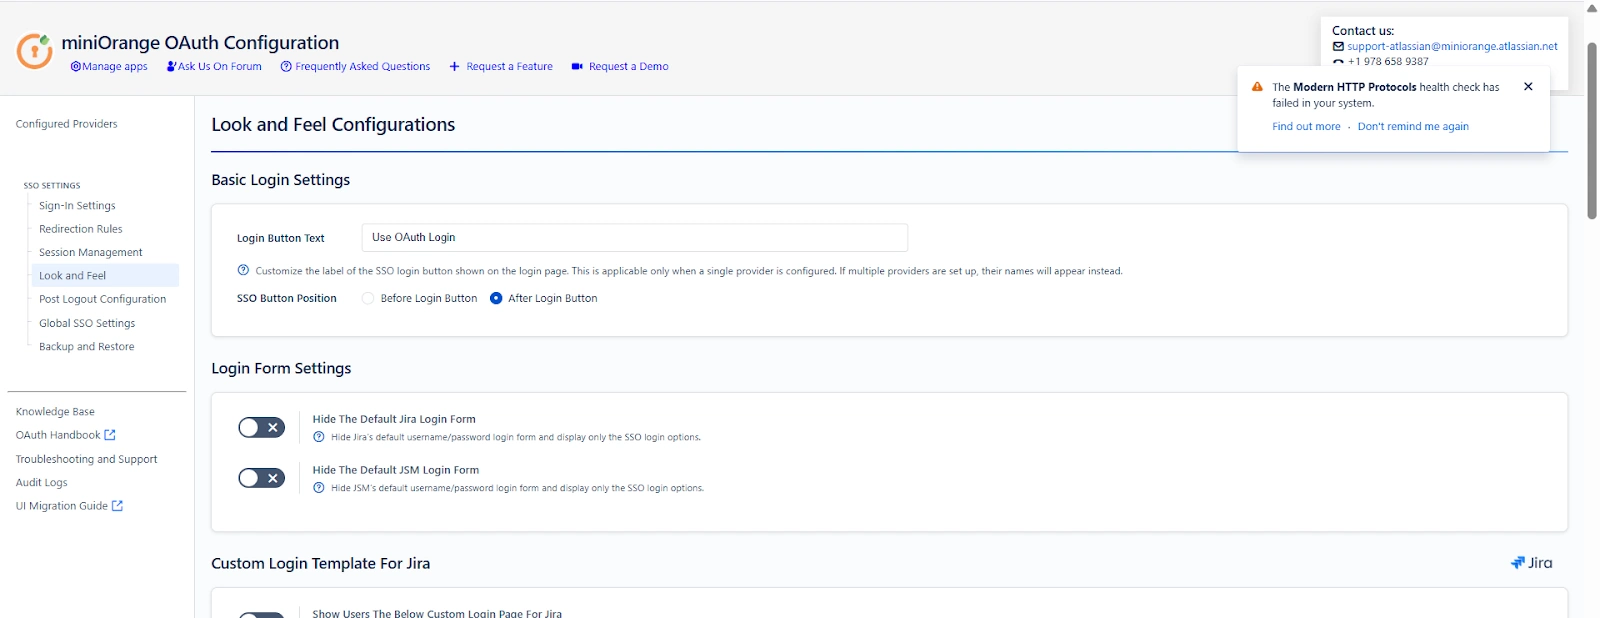Dismiss the health check notification
1600x618 pixels.
click(x=1528, y=87)
